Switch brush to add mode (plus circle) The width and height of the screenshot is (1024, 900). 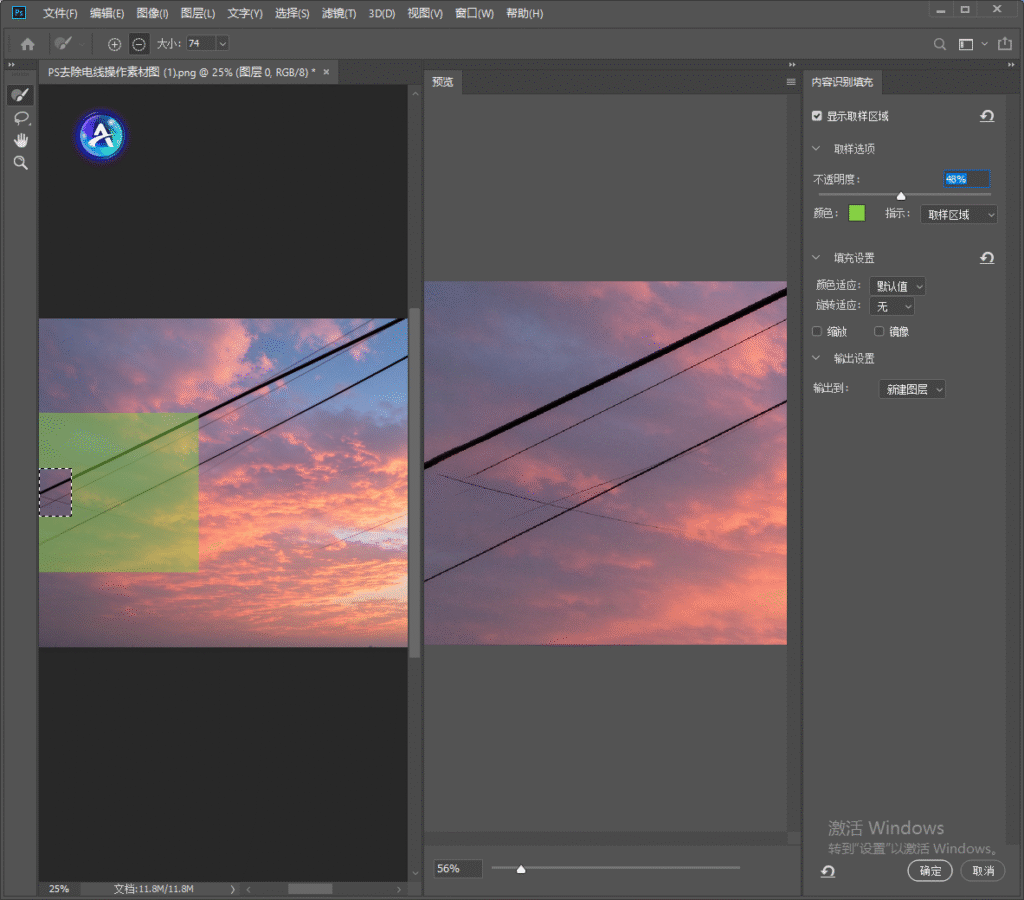114,44
